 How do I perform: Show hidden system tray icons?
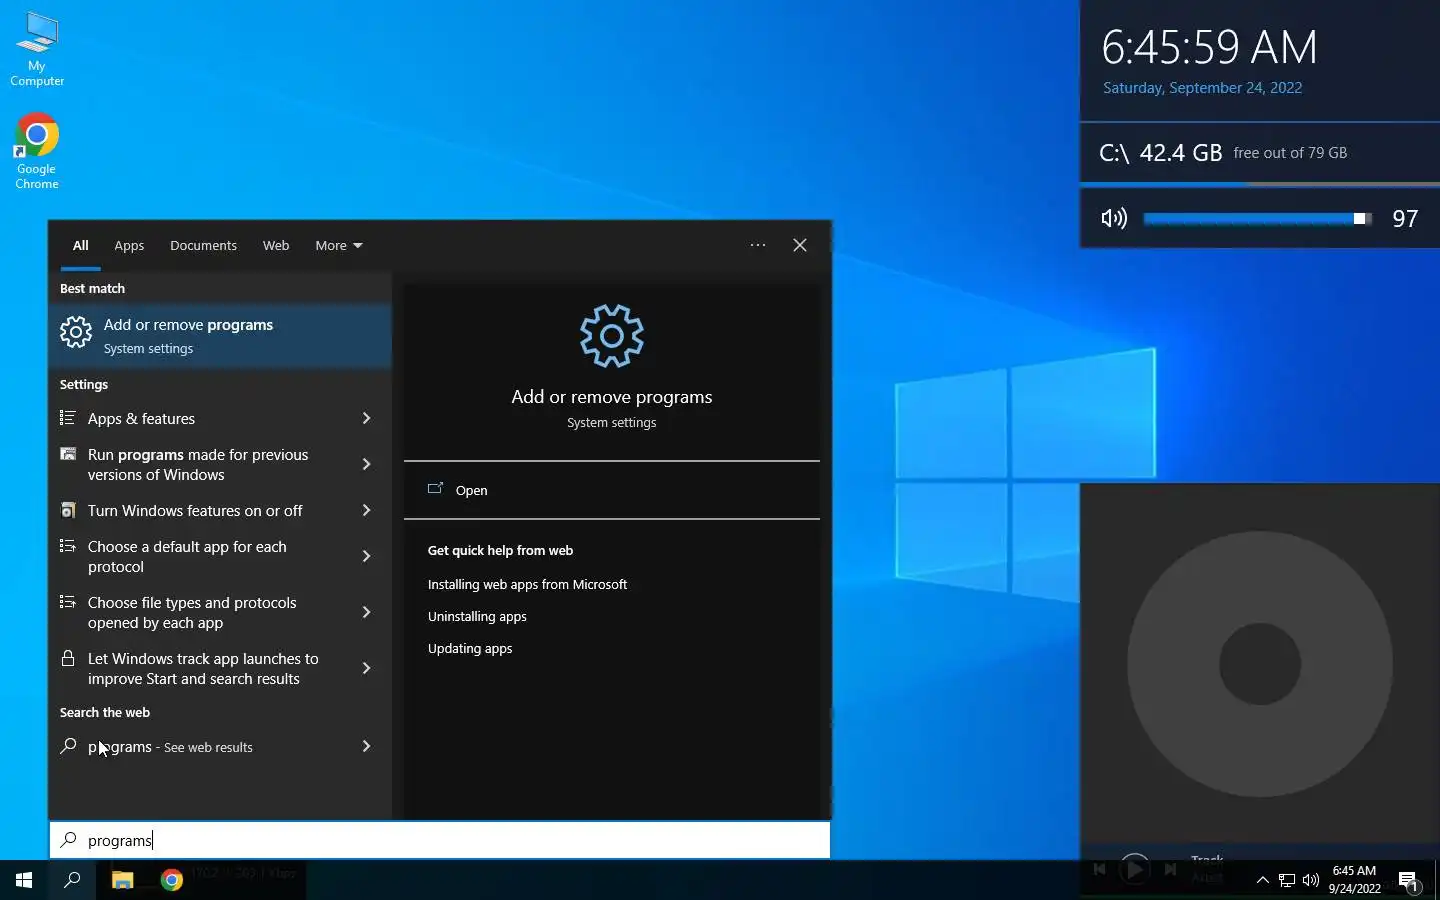(1262, 881)
